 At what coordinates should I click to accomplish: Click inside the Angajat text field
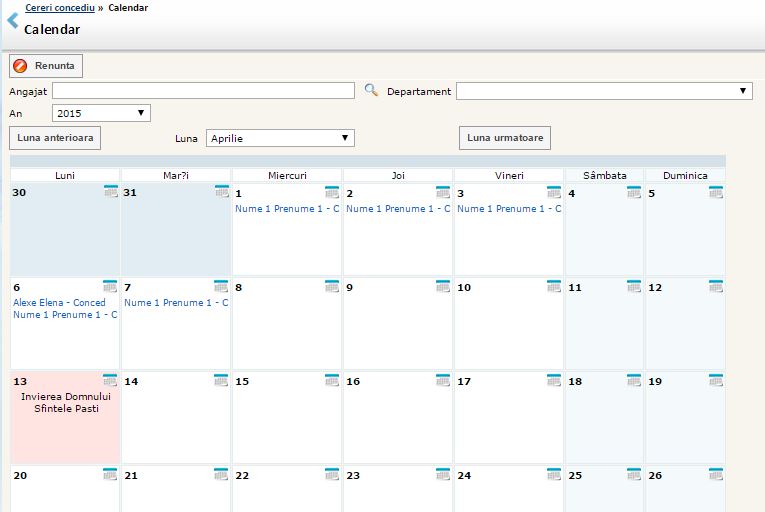[x=203, y=91]
